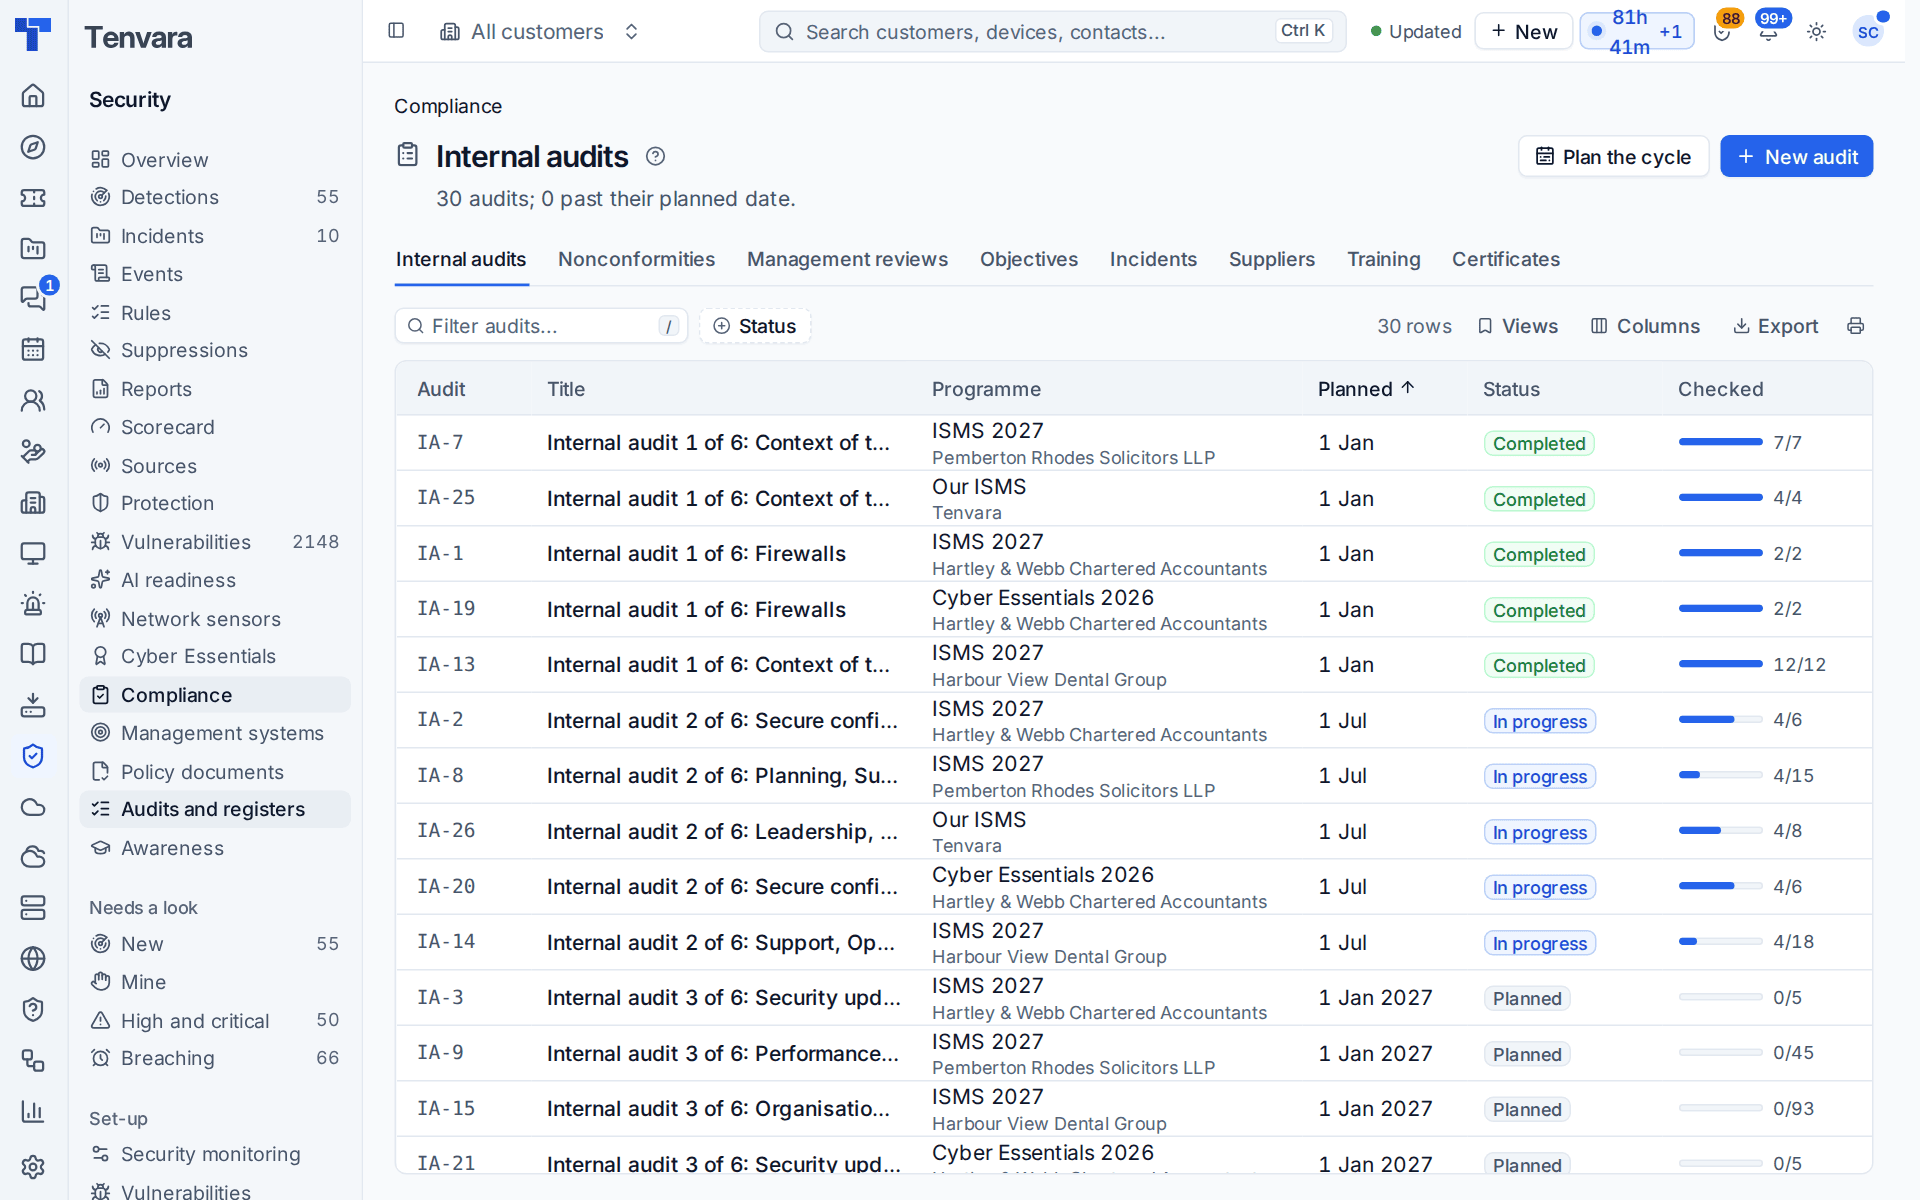The width and height of the screenshot is (1920, 1200).
Task: Open the book icon in left rail
Action: 33,654
